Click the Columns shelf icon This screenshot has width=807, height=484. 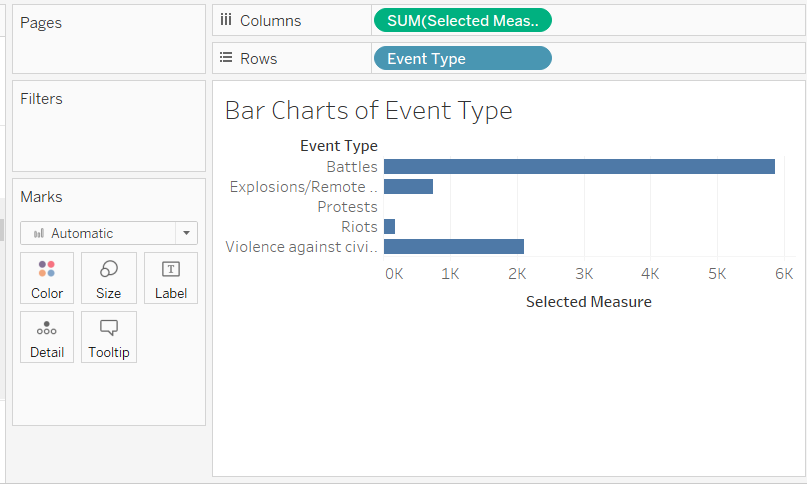pyautogui.click(x=226, y=21)
